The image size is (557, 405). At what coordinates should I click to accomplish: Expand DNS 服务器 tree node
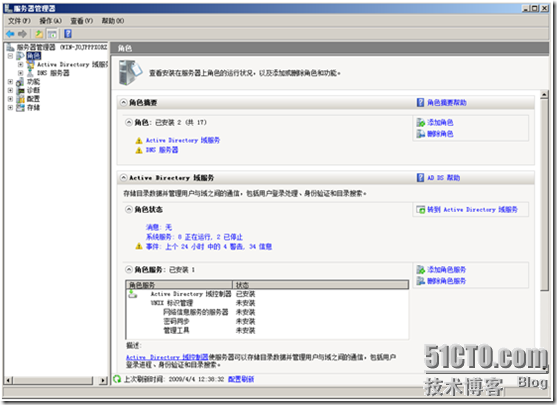coord(20,73)
